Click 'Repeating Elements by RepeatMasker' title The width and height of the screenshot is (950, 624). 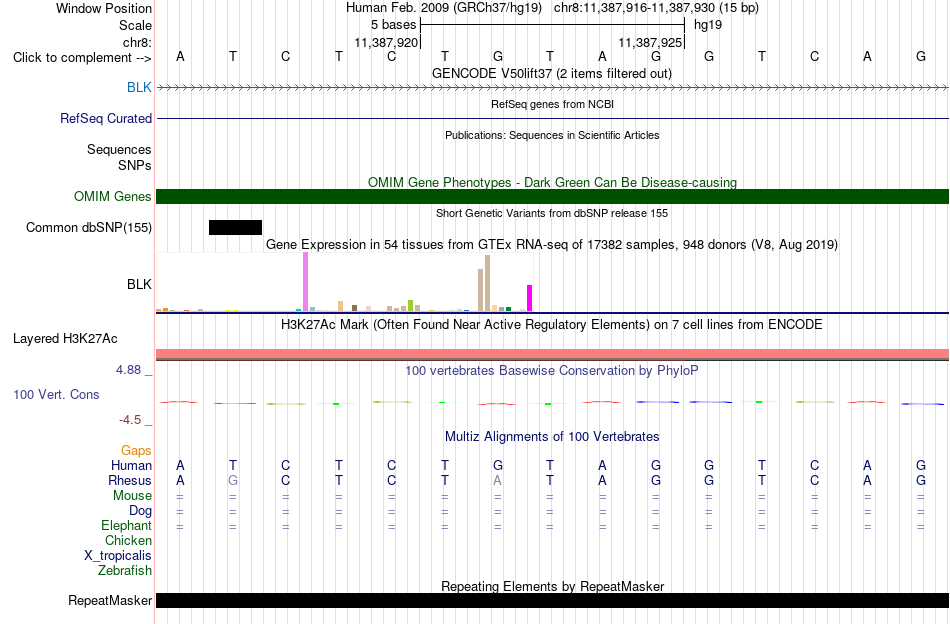(552, 586)
